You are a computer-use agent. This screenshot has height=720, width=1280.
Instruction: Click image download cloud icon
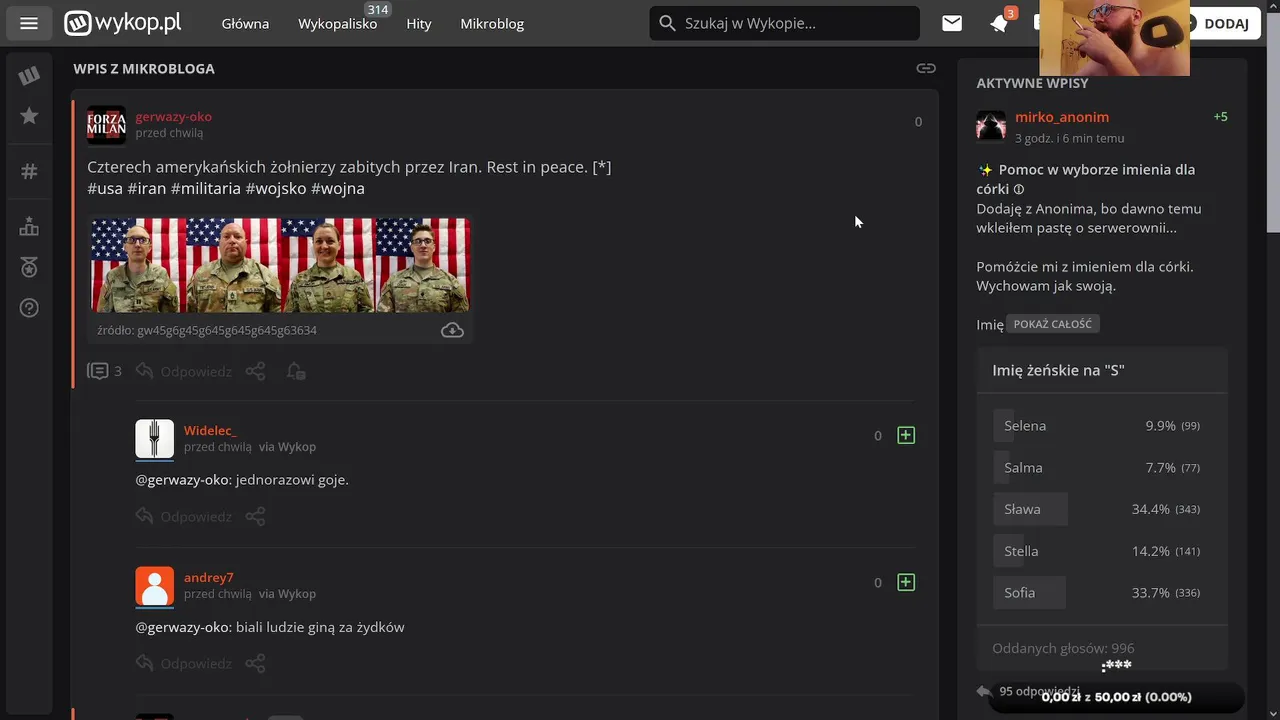coord(452,330)
